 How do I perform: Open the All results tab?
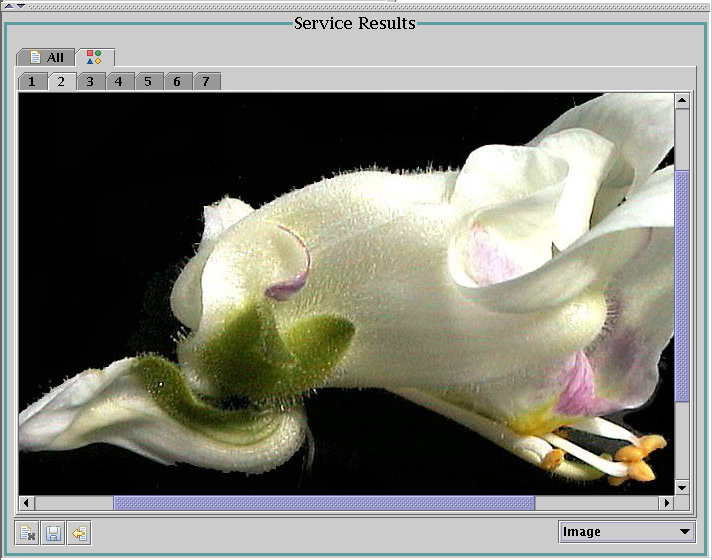click(46, 57)
